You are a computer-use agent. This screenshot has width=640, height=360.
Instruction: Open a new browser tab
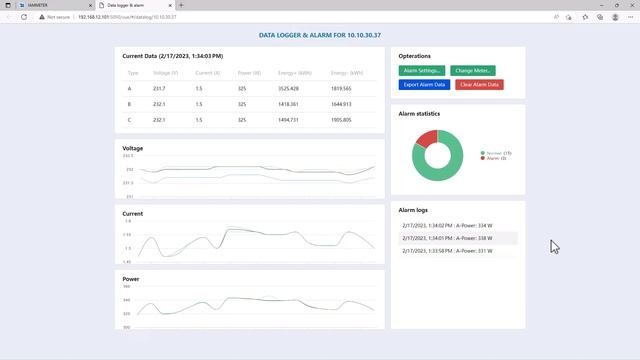(x=181, y=5)
